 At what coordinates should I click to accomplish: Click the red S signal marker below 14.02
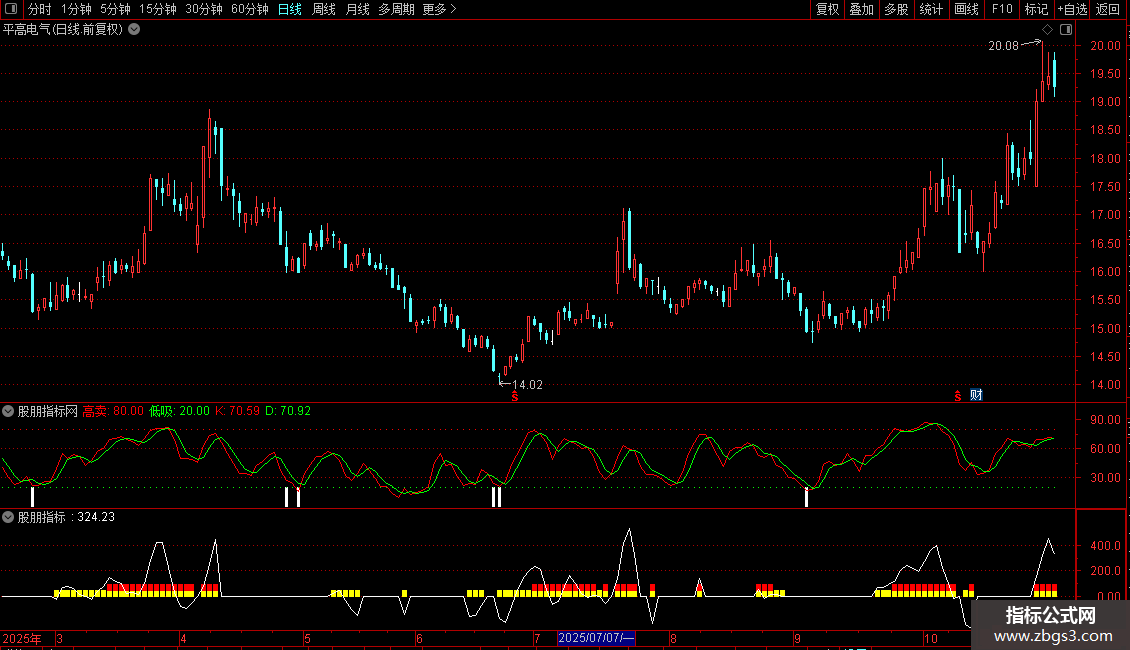tap(515, 396)
